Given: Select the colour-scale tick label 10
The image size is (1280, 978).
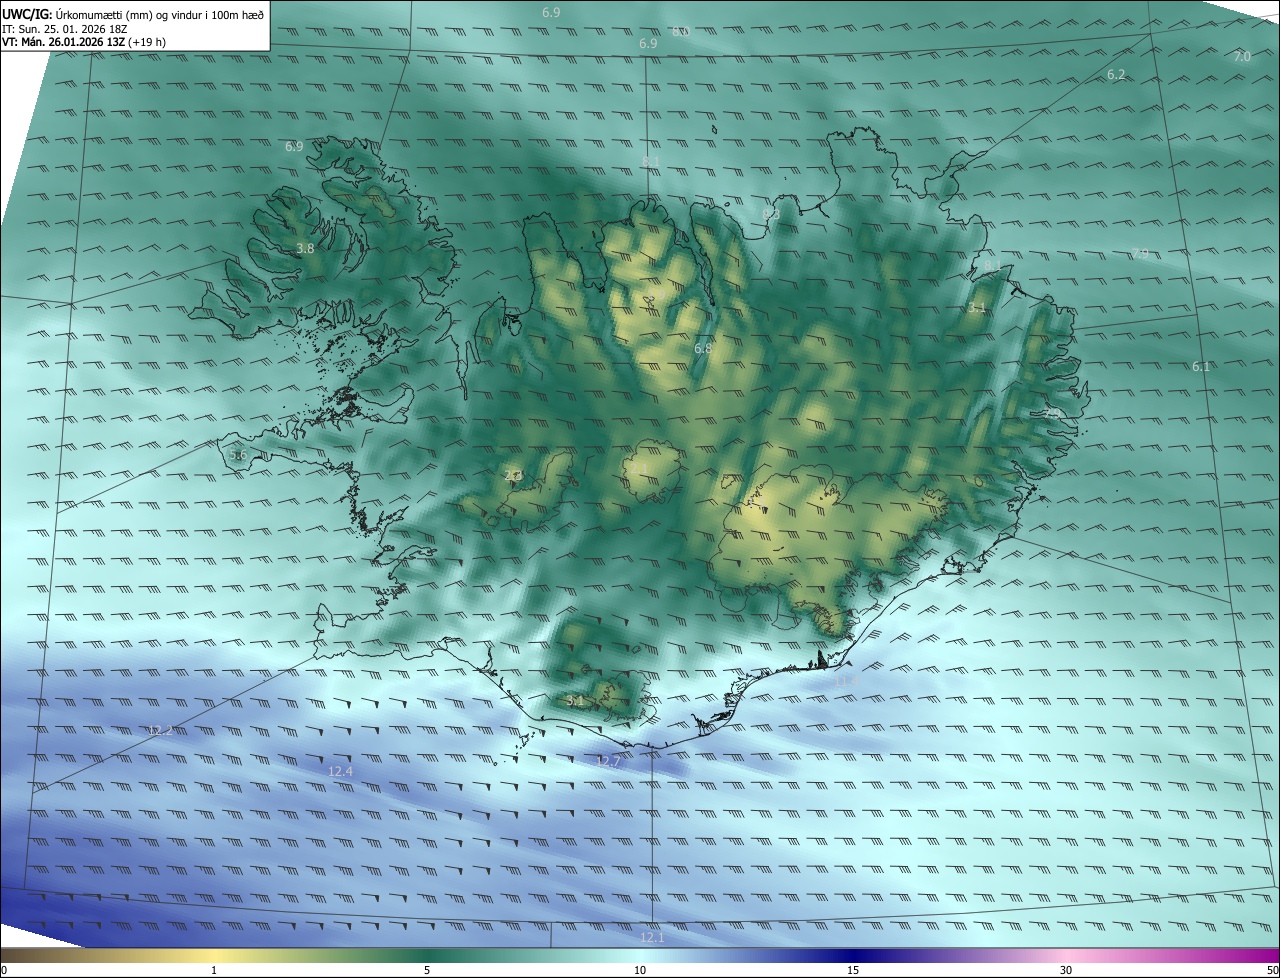Looking at the screenshot, I should point(640,970).
